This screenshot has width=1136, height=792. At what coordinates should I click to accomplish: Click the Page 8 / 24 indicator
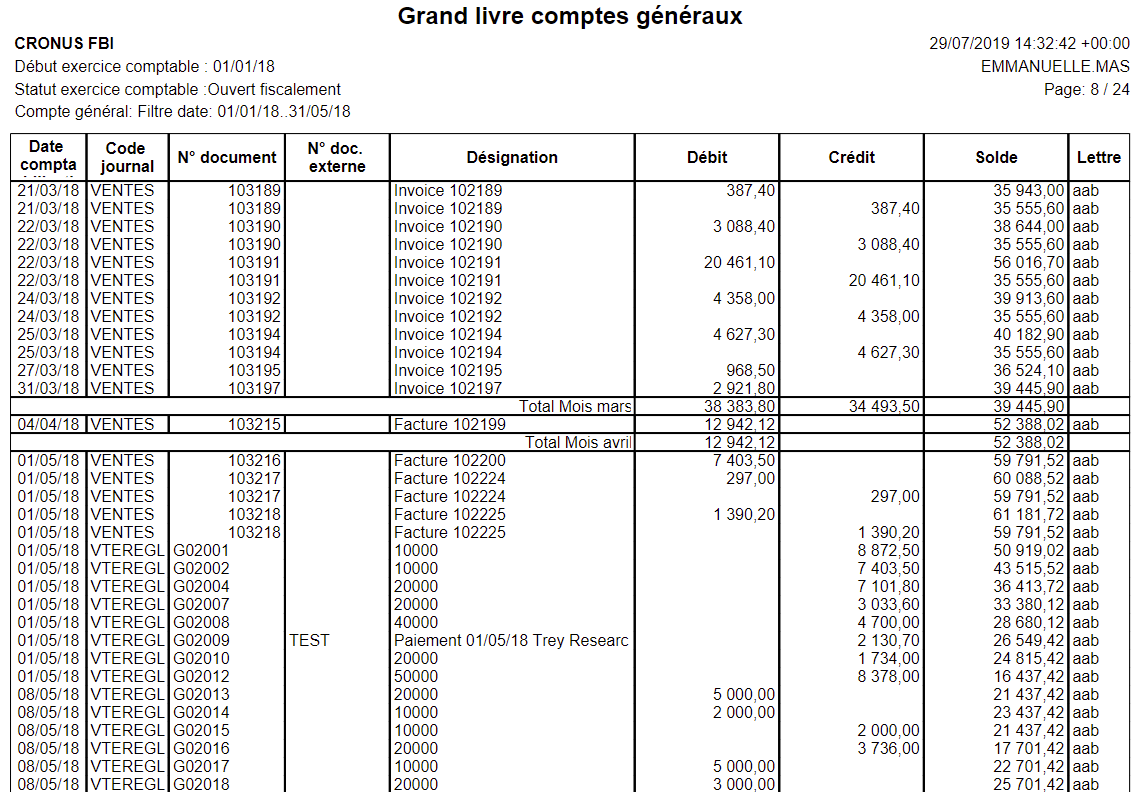click(x=1086, y=90)
